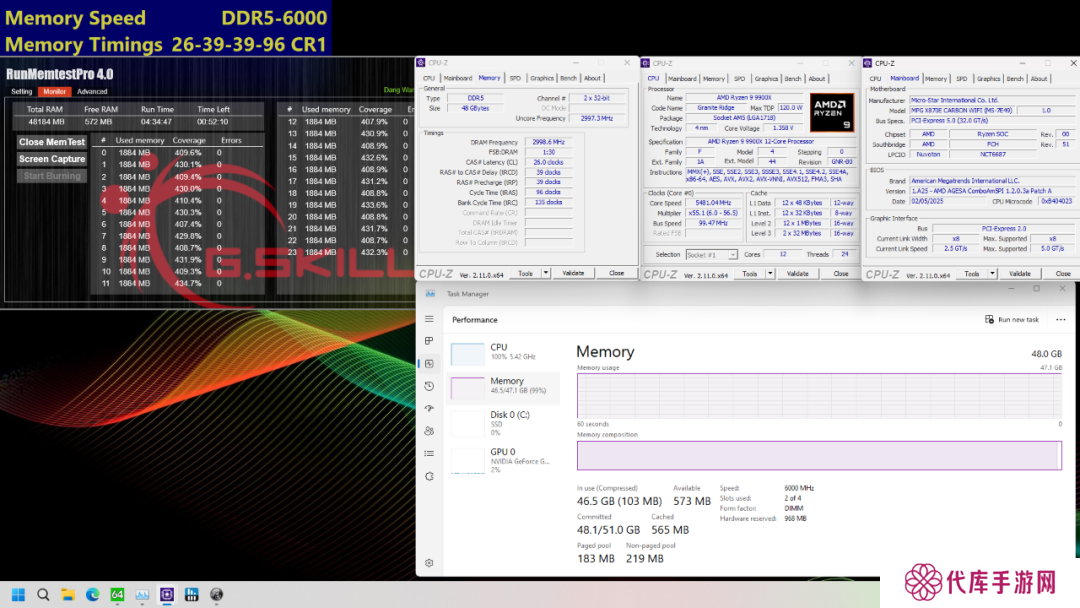Click Core Speed value 5481.04 MHz
This screenshot has width=1080, height=608.
pos(713,203)
